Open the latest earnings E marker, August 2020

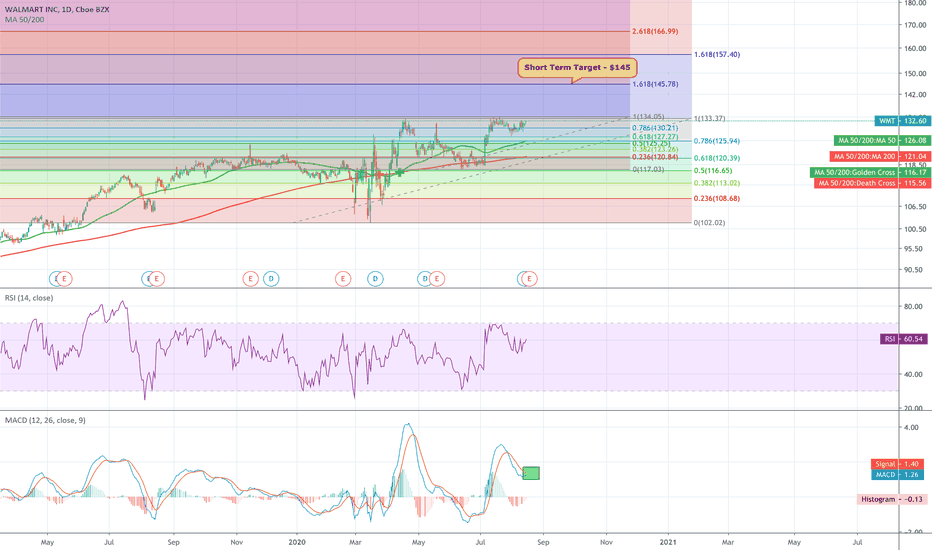tap(530, 278)
